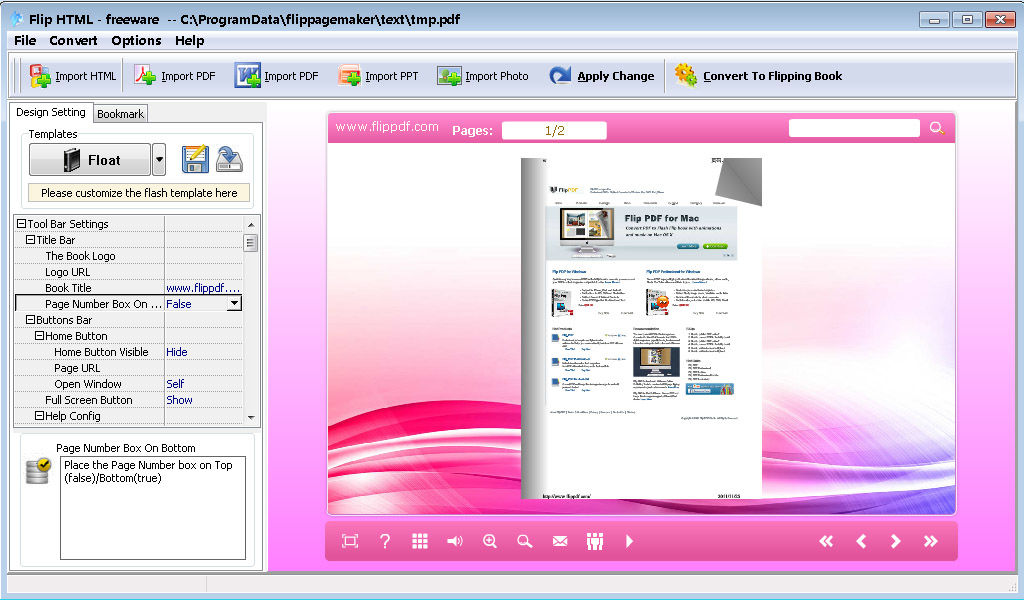This screenshot has height=600, width=1024.
Task: Click the search input field in the flipbook top bar
Action: click(854, 128)
